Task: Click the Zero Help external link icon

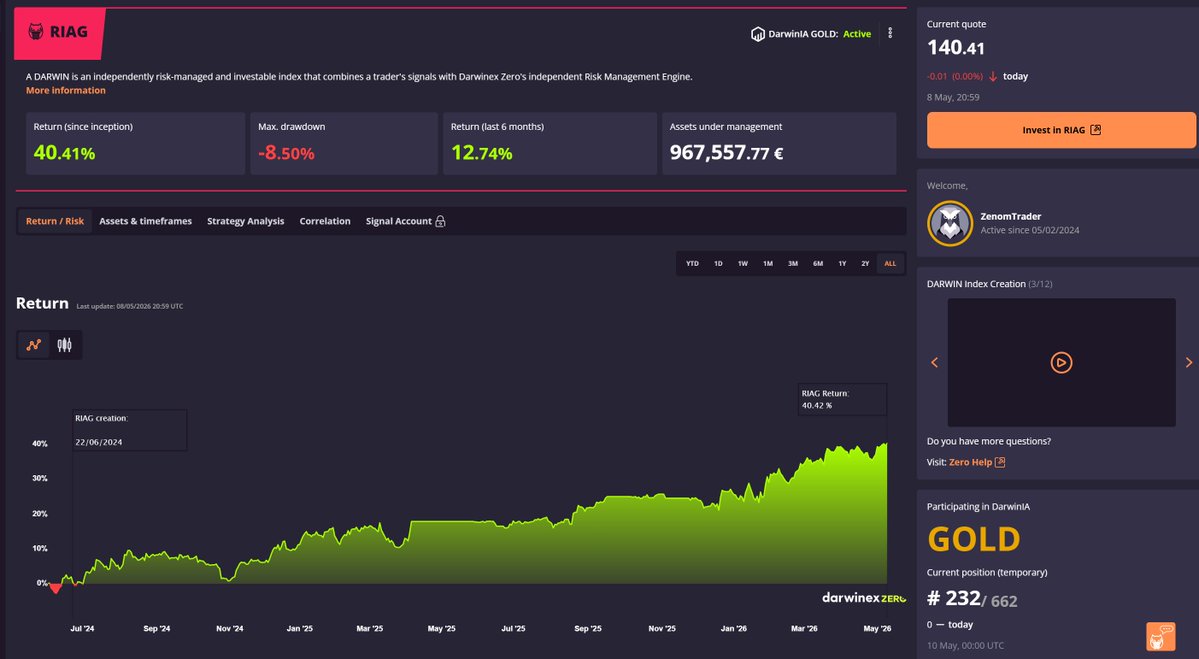Action: [x=1000, y=462]
